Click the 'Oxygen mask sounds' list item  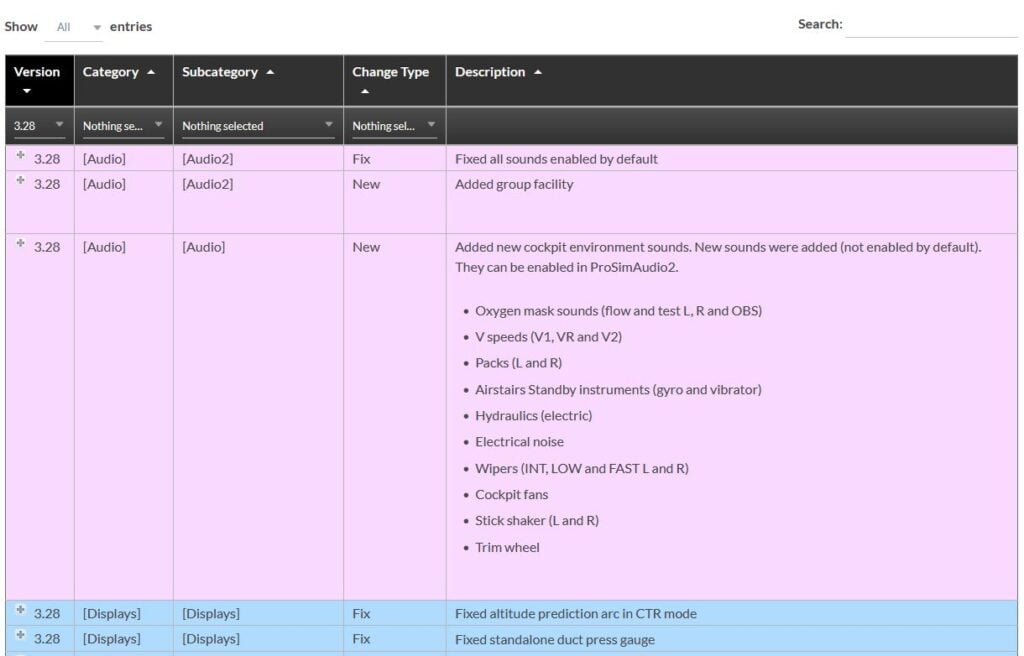[618, 311]
